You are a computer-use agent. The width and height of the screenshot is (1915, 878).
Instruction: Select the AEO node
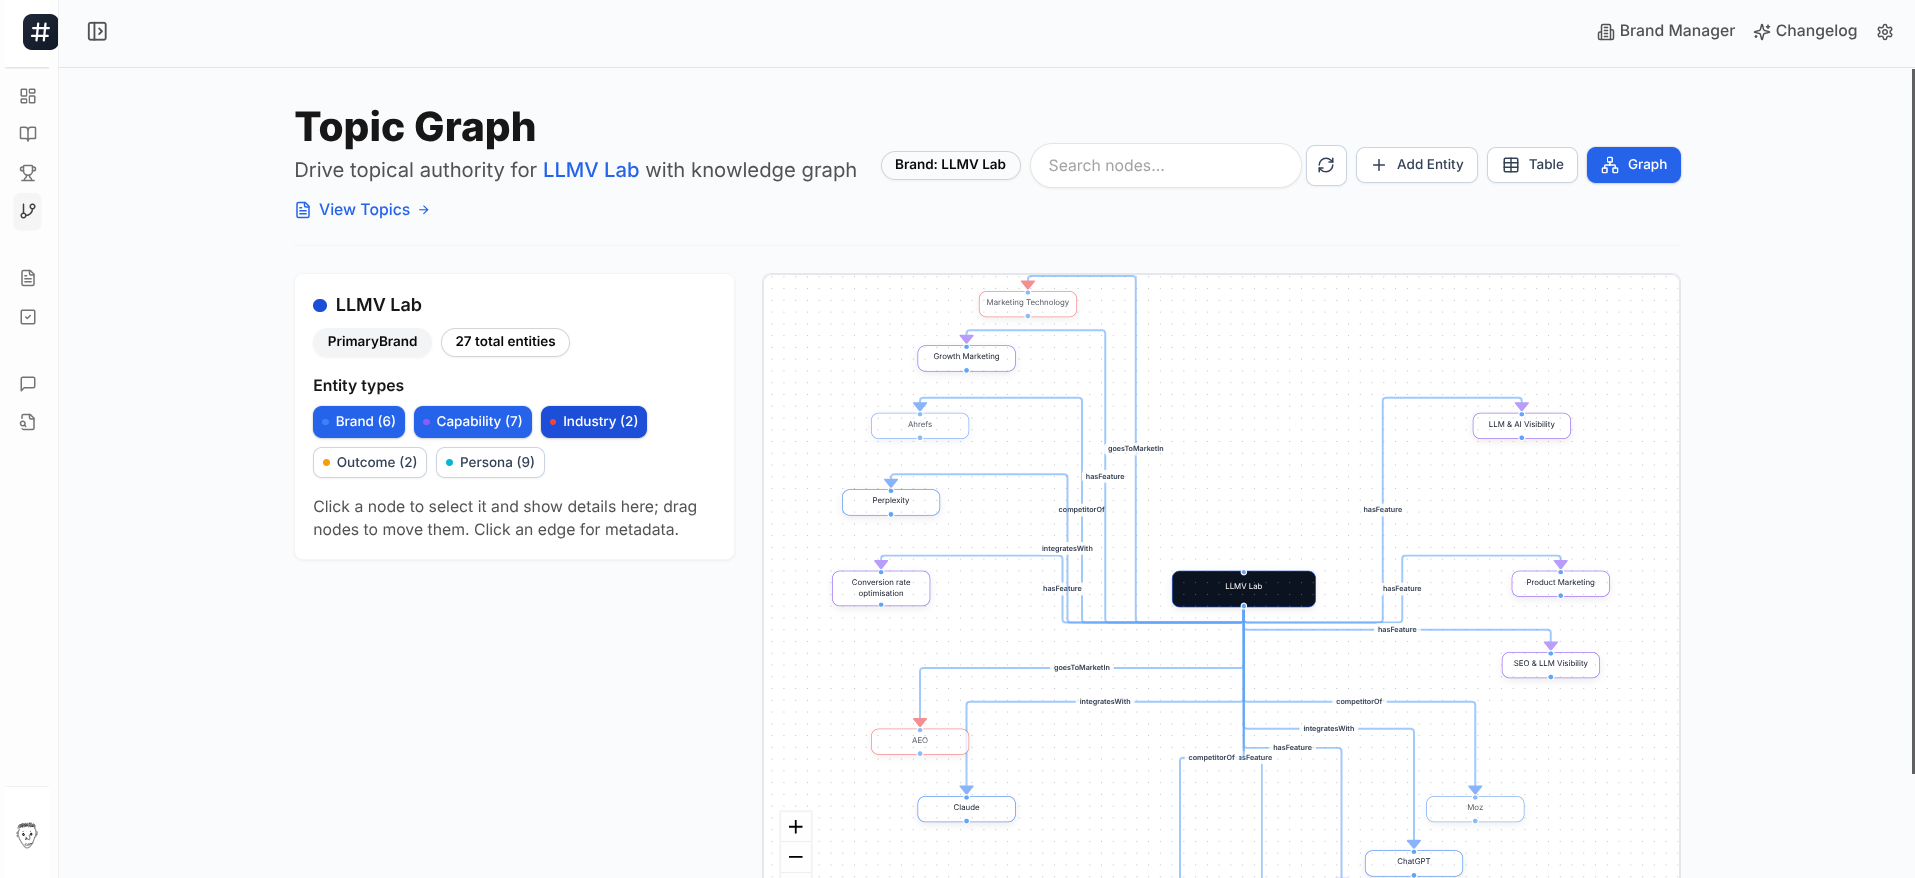pyautogui.click(x=920, y=741)
